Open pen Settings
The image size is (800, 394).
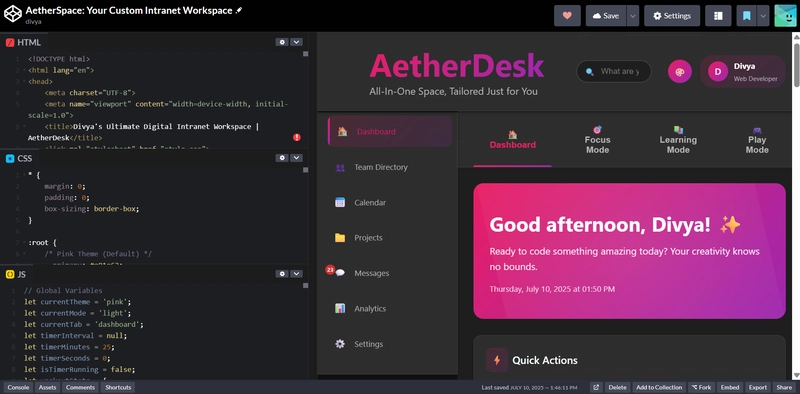(x=671, y=16)
